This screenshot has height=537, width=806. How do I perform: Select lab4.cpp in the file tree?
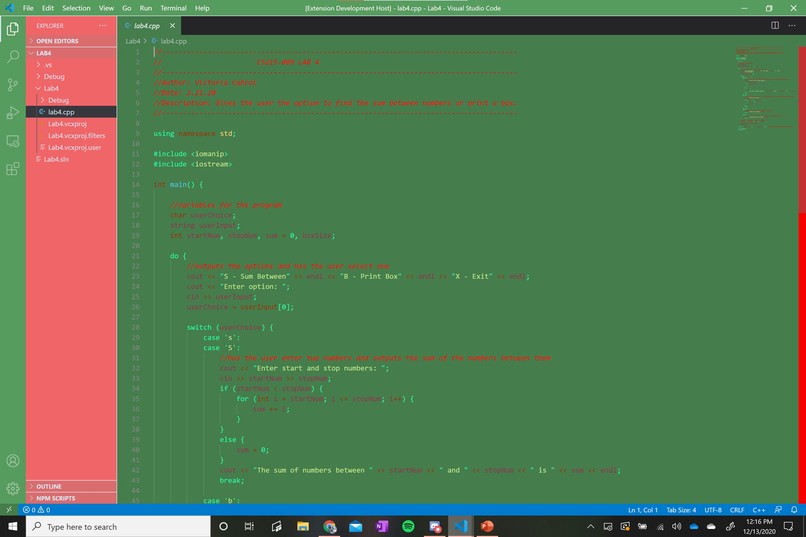(71, 112)
